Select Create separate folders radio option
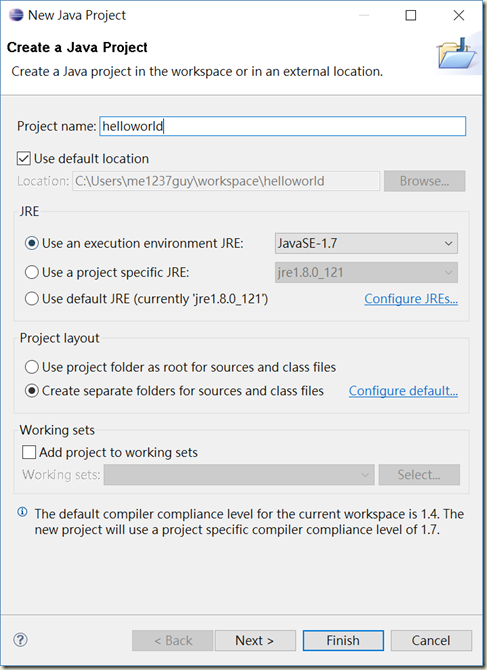 (32, 391)
